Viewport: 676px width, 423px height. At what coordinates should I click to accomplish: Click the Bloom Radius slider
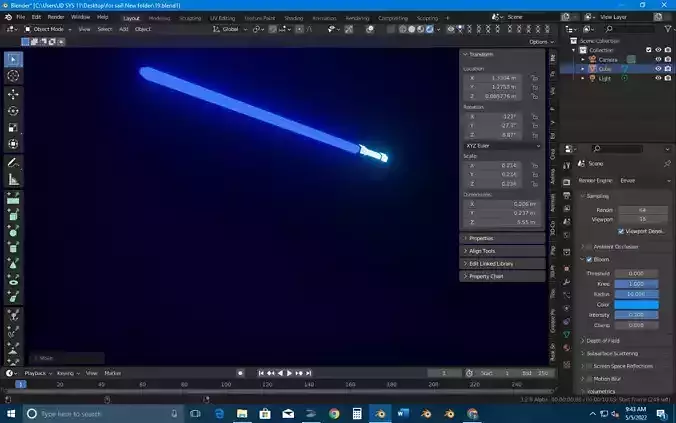[636, 294]
